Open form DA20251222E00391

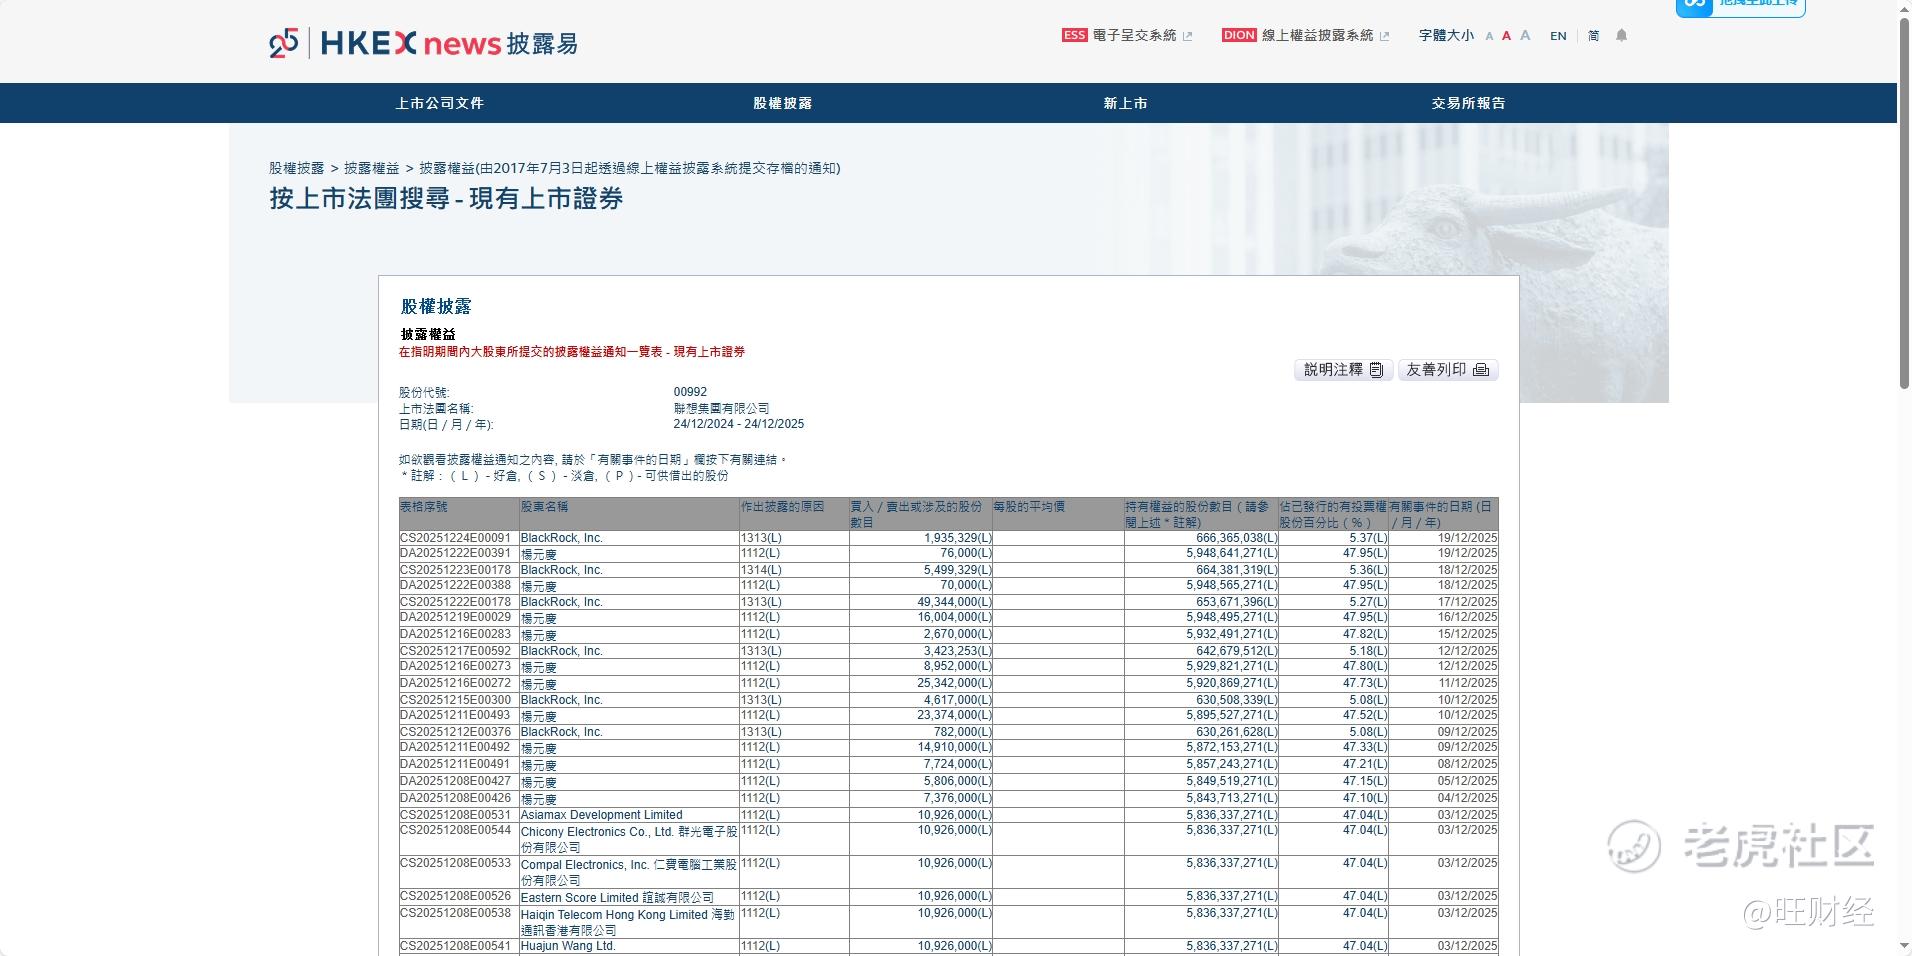pyautogui.click(x=455, y=553)
